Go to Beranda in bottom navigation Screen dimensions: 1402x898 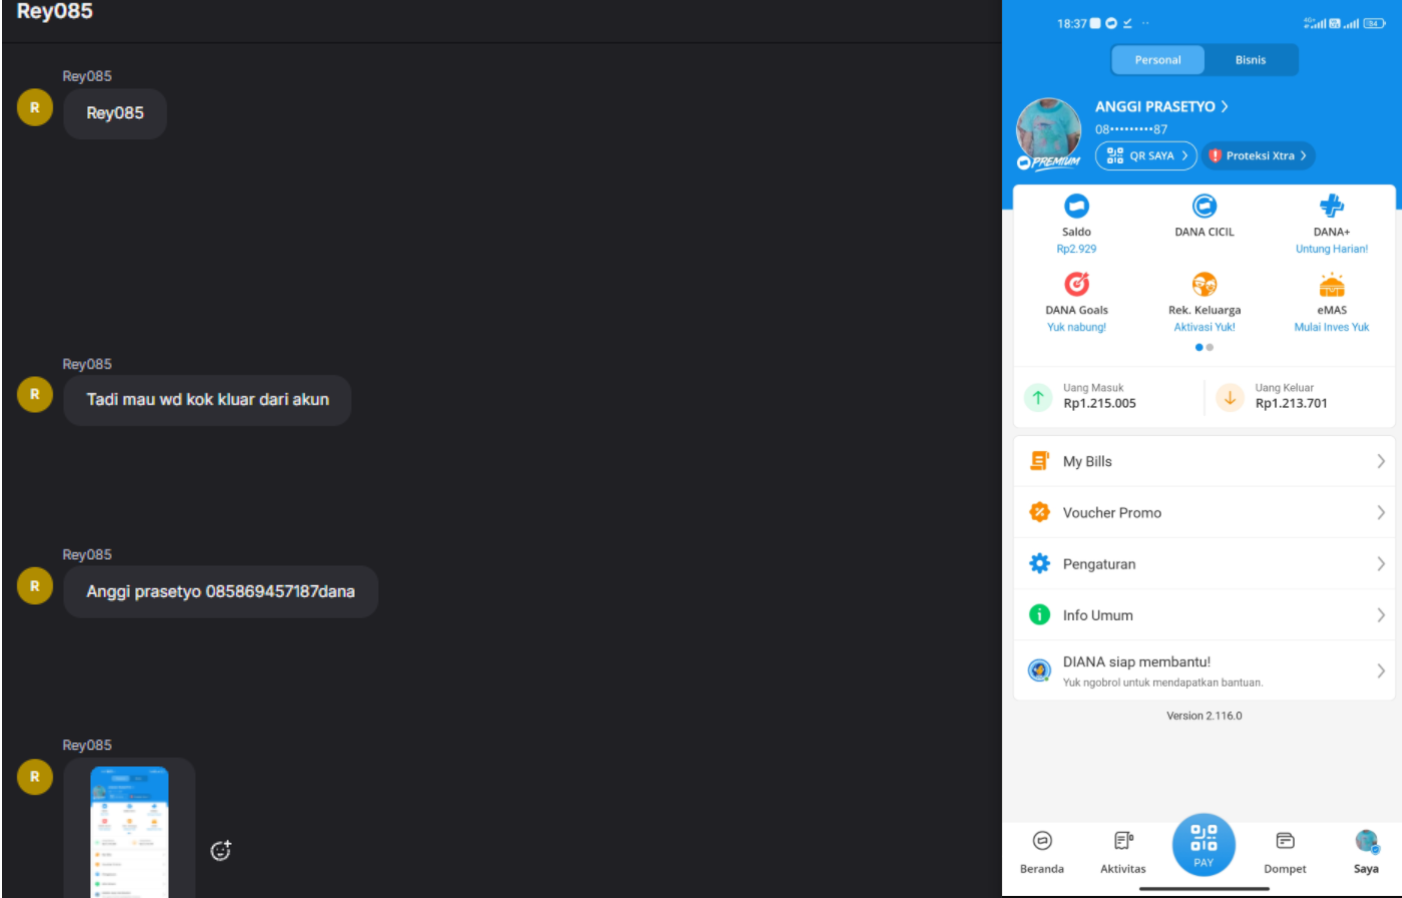pyautogui.click(x=1042, y=852)
